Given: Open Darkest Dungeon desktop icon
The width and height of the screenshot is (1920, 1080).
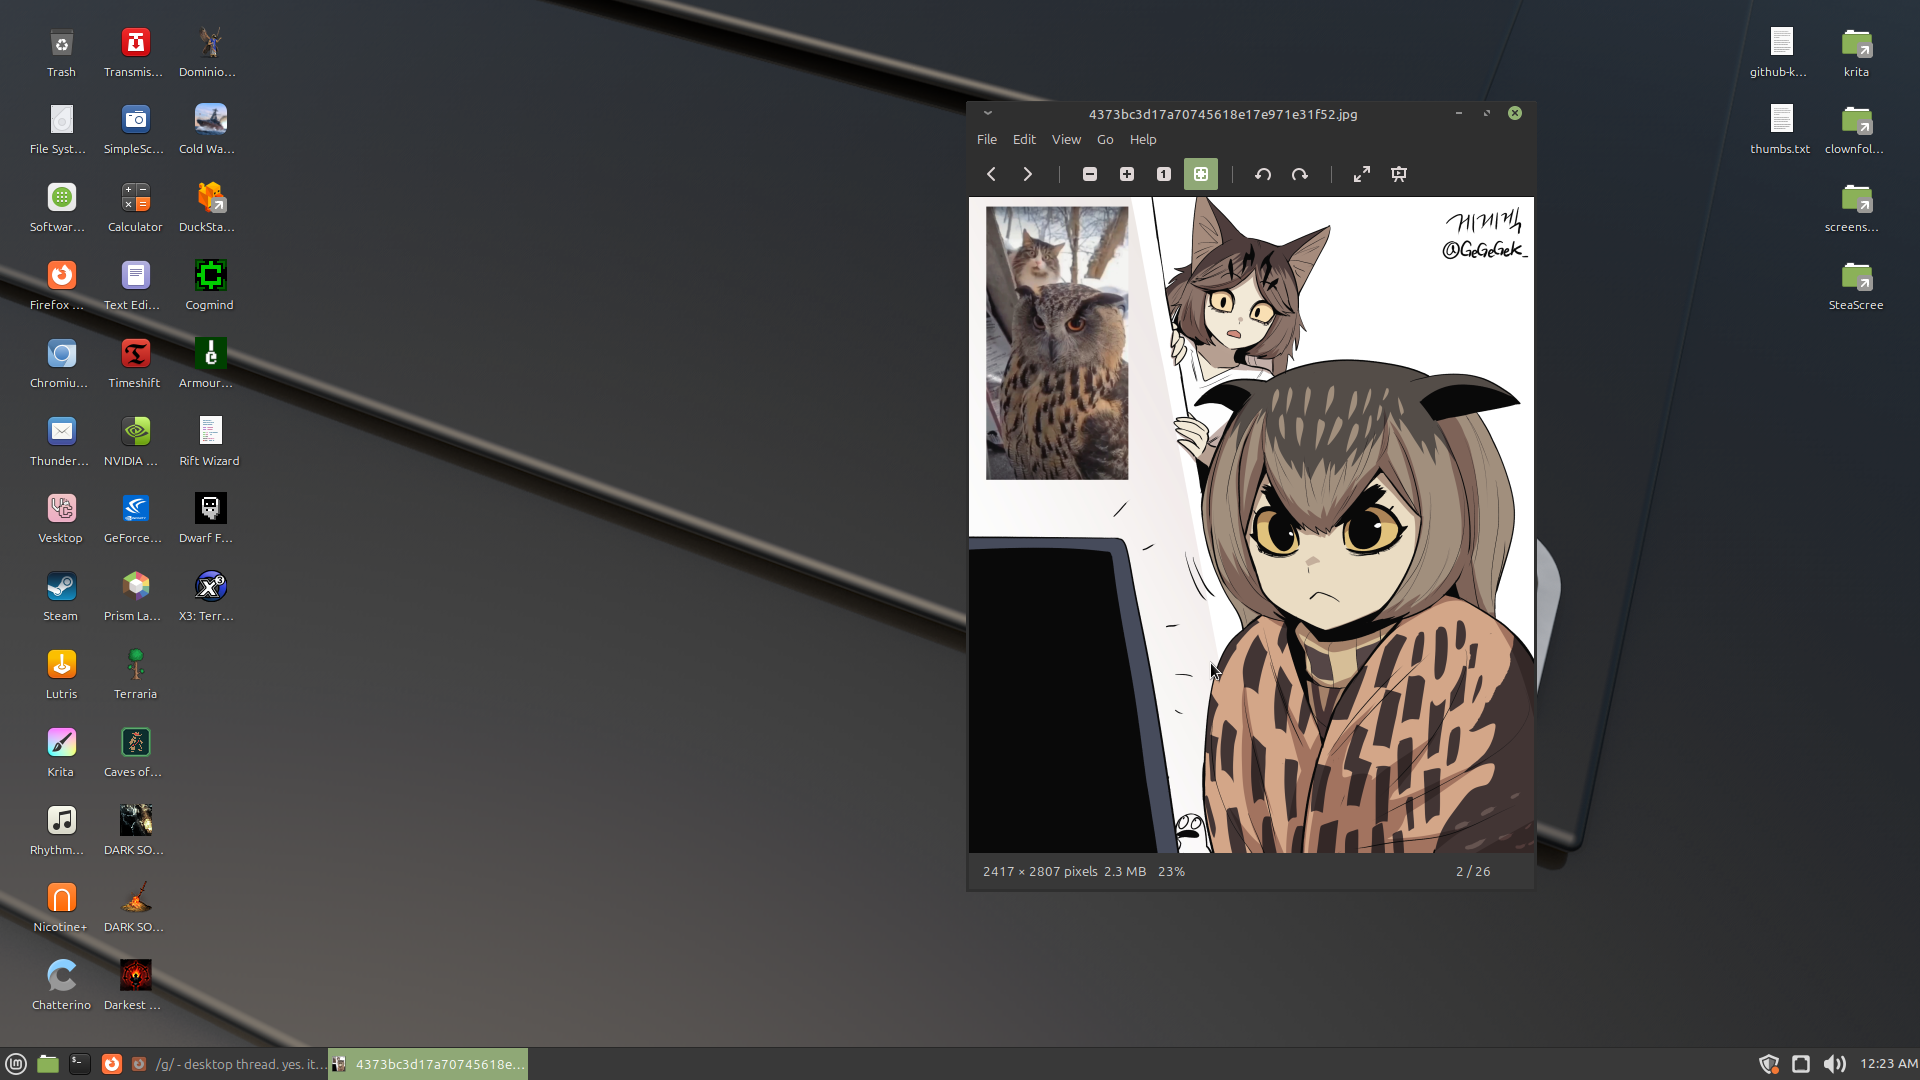Looking at the screenshot, I should click(x=134, y=986).
